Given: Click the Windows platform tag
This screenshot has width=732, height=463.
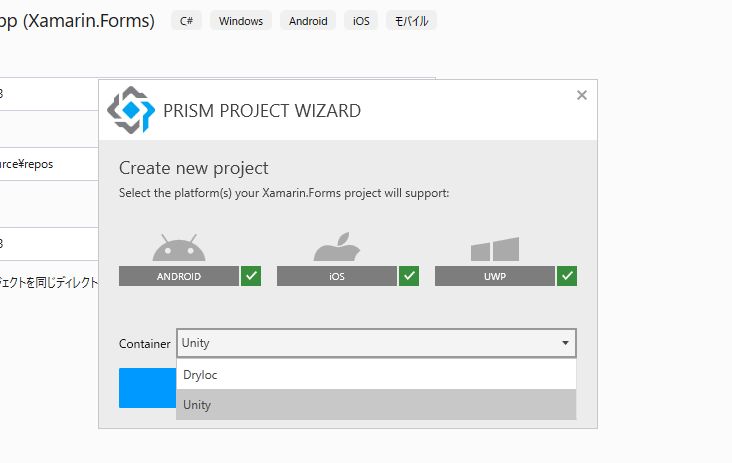Looking at the screenshot, I should (x=241, y=21).
